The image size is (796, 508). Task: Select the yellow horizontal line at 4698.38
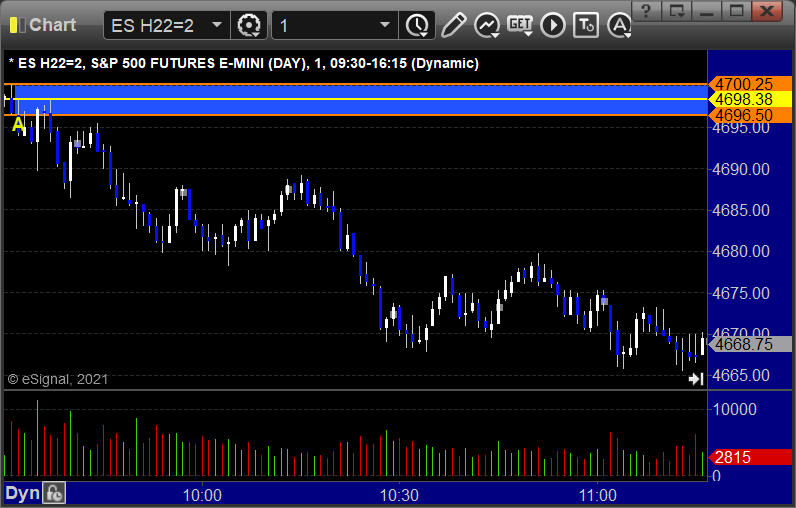[355, 99]
